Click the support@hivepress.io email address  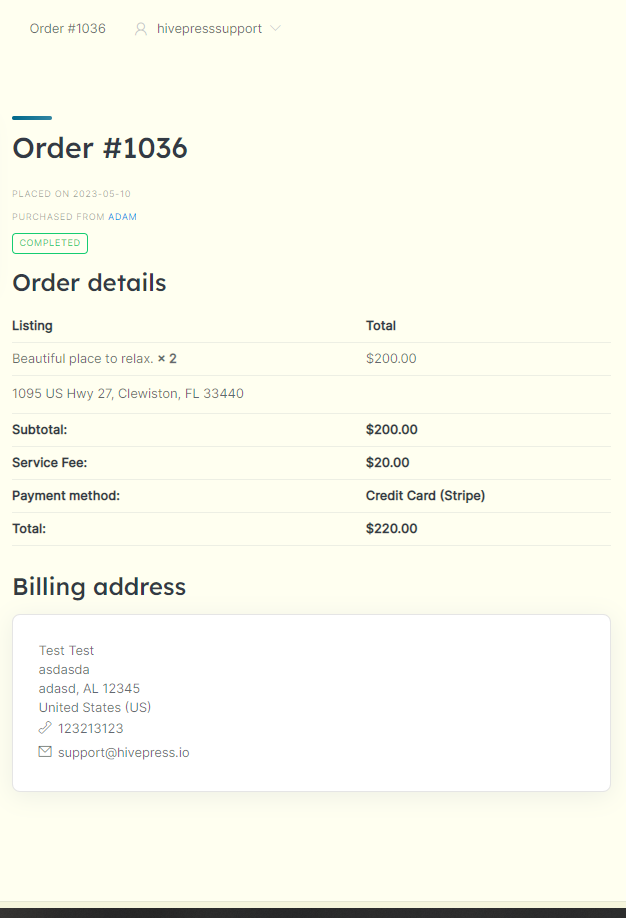click(124, 752)
